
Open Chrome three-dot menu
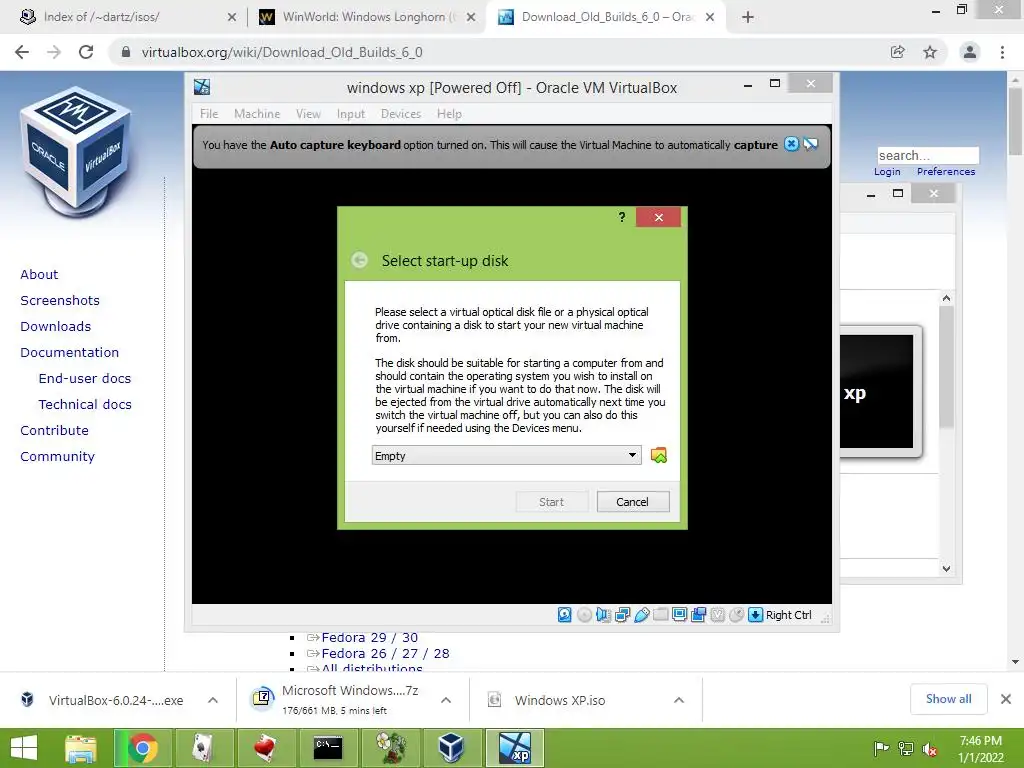(x=1002, y=52)
